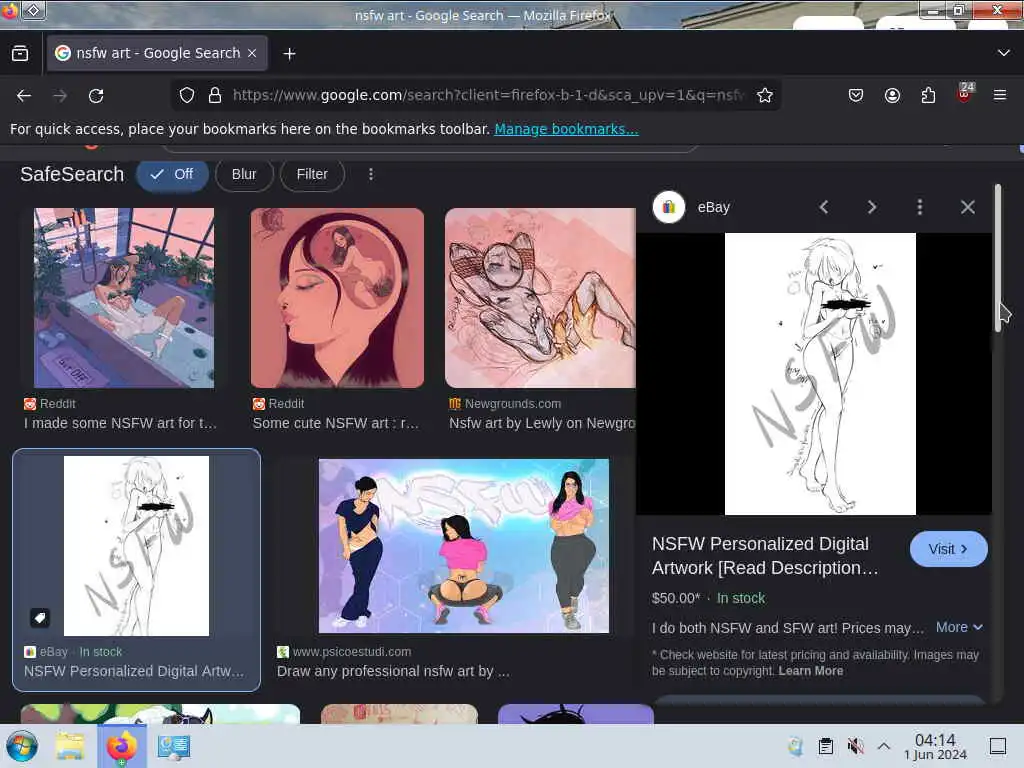Select the bathtub illustration thumbnail
This screenshot has width=1024, height=768.
coord(124,298)
